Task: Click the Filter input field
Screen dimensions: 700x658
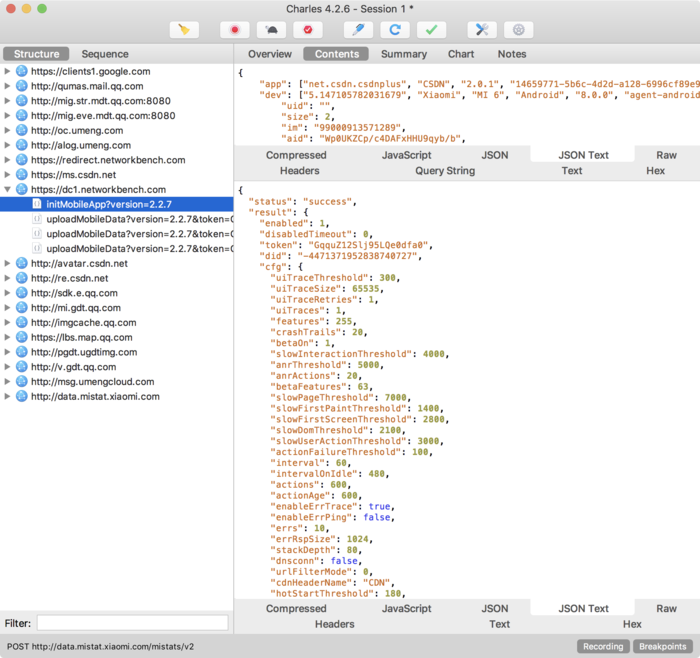Action: point(133,623)
